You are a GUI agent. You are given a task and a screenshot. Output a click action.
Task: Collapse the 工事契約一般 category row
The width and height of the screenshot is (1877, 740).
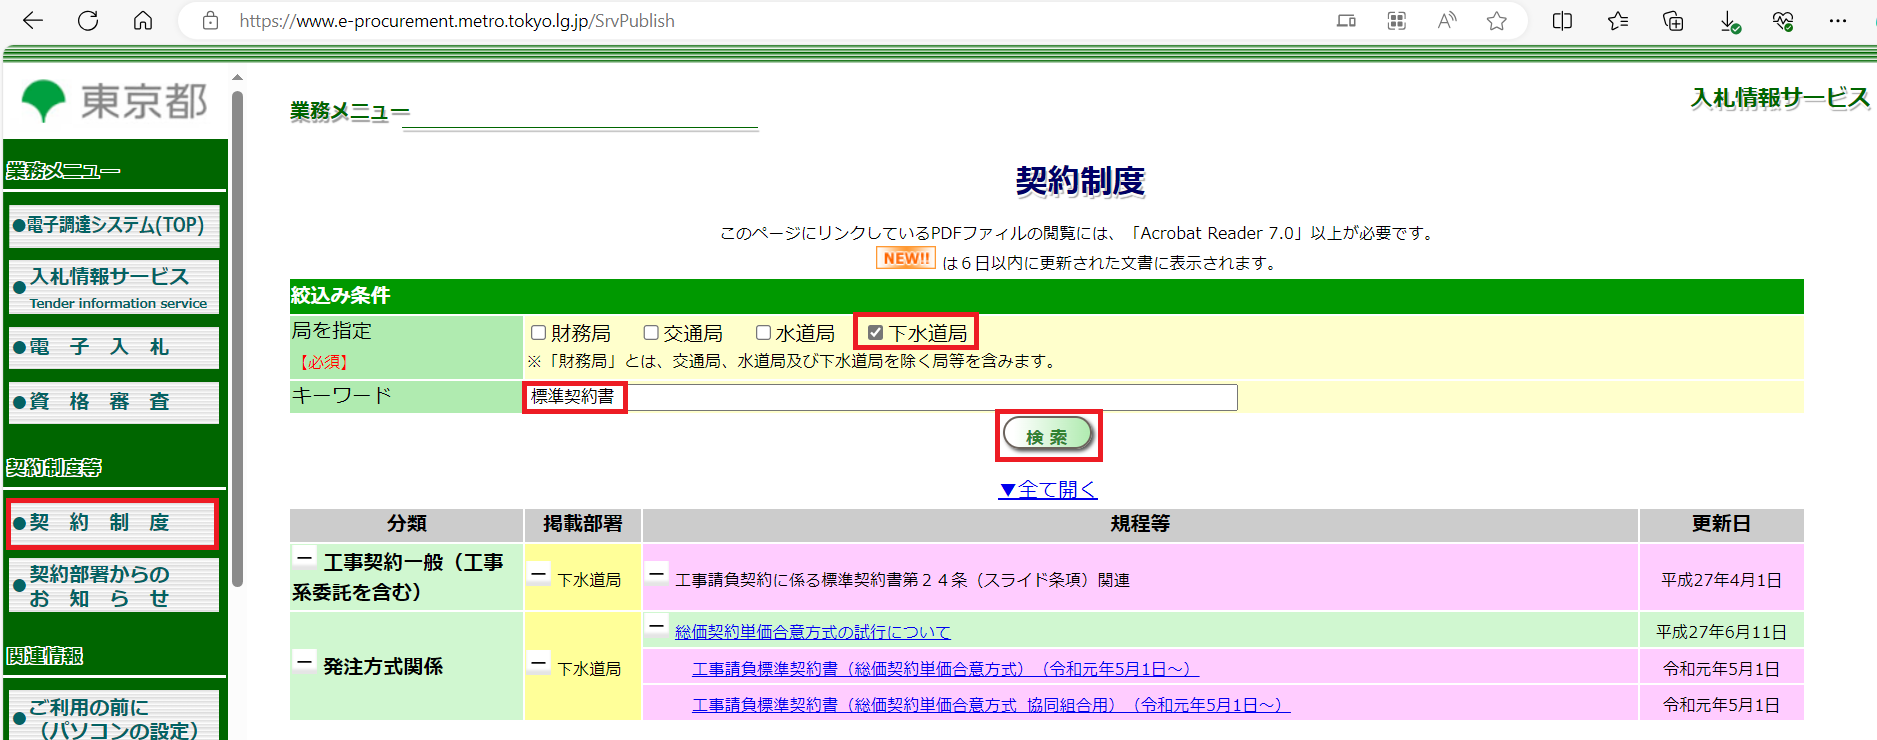pyautogui.click(x=305, y=558)
